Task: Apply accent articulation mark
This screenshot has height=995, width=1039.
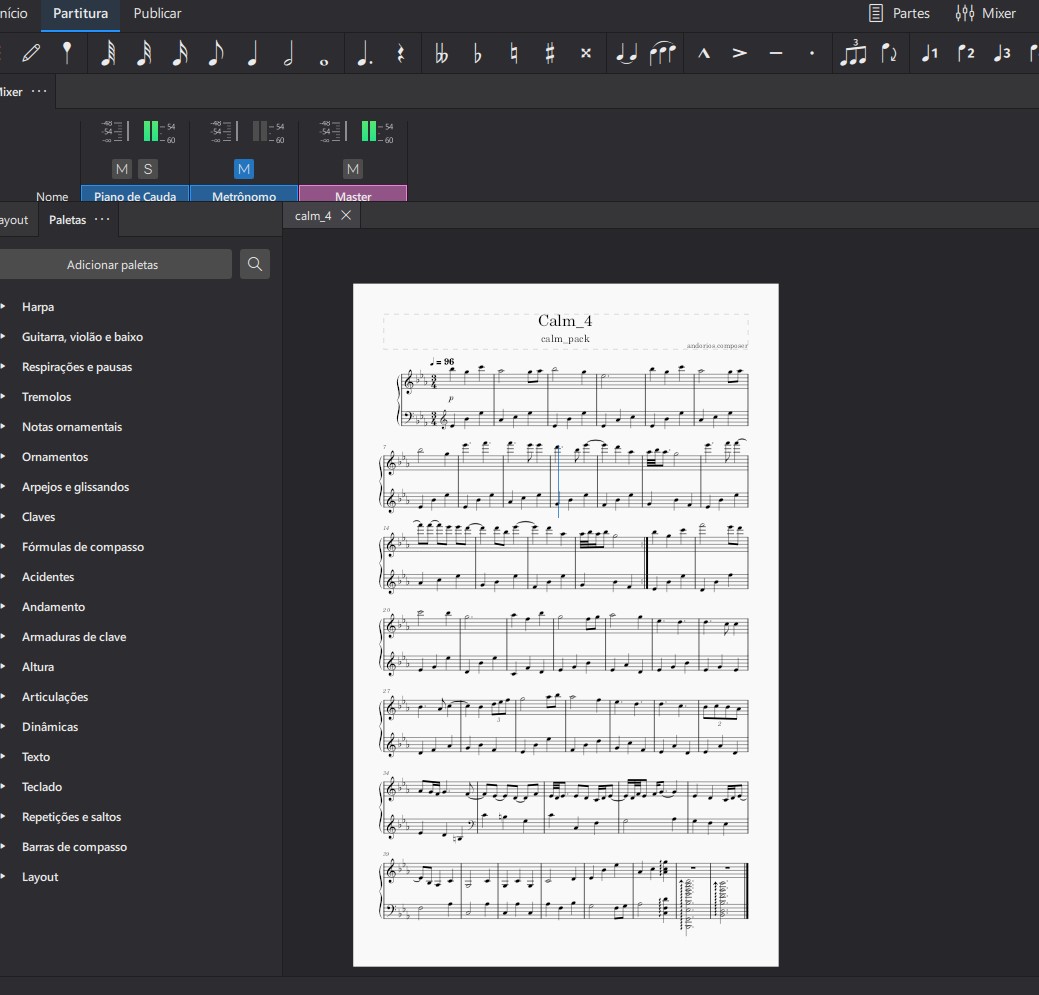Action: click(739, 54)
